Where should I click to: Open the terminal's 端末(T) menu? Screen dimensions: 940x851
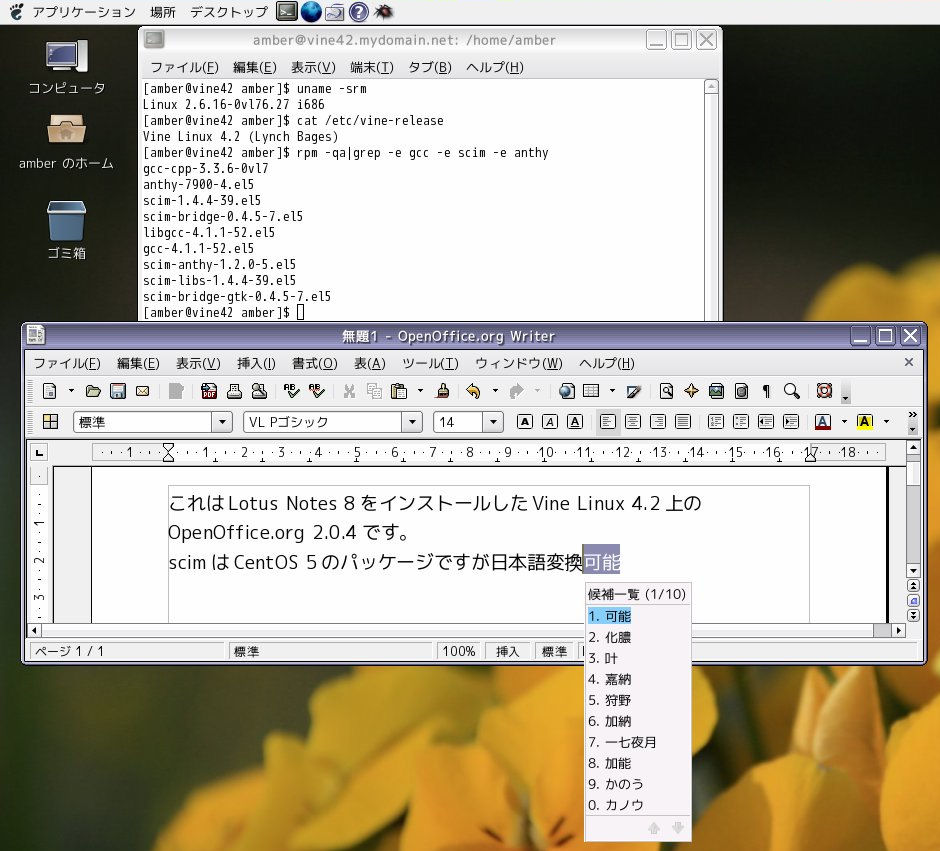pyautogui.click(x=372, y=67)
